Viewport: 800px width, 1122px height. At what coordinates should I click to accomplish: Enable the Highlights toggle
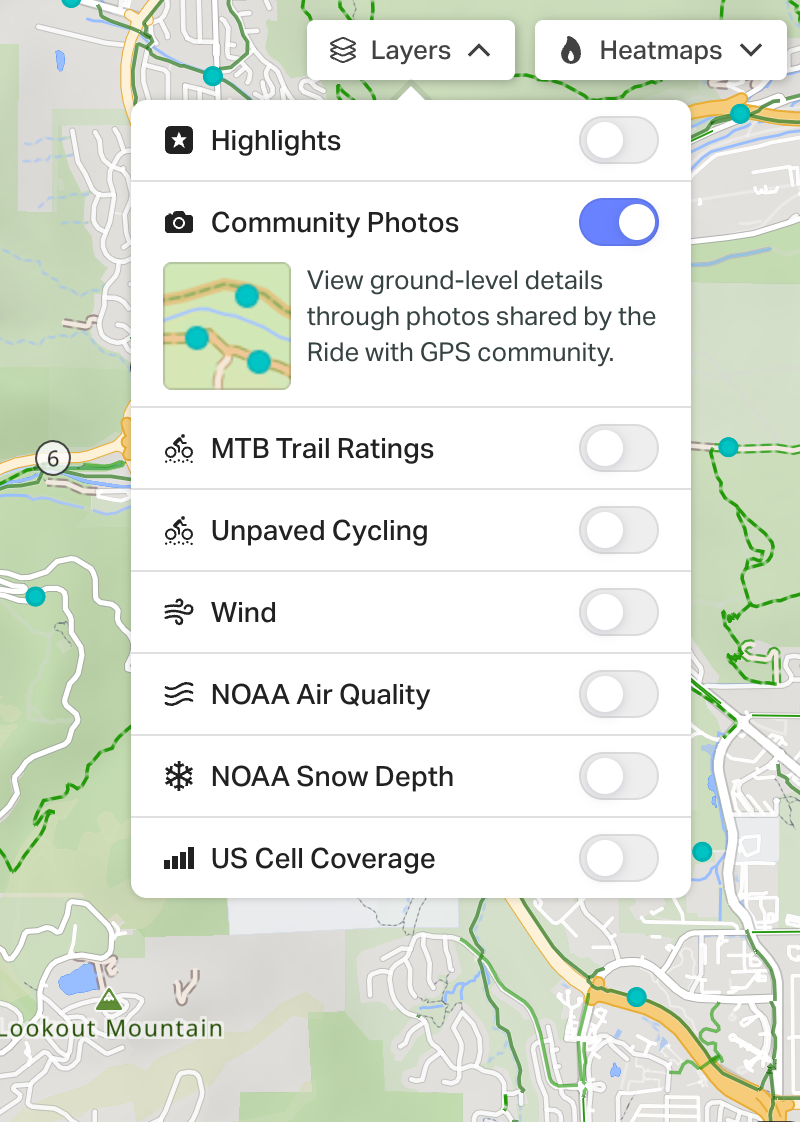pos(619,140)
